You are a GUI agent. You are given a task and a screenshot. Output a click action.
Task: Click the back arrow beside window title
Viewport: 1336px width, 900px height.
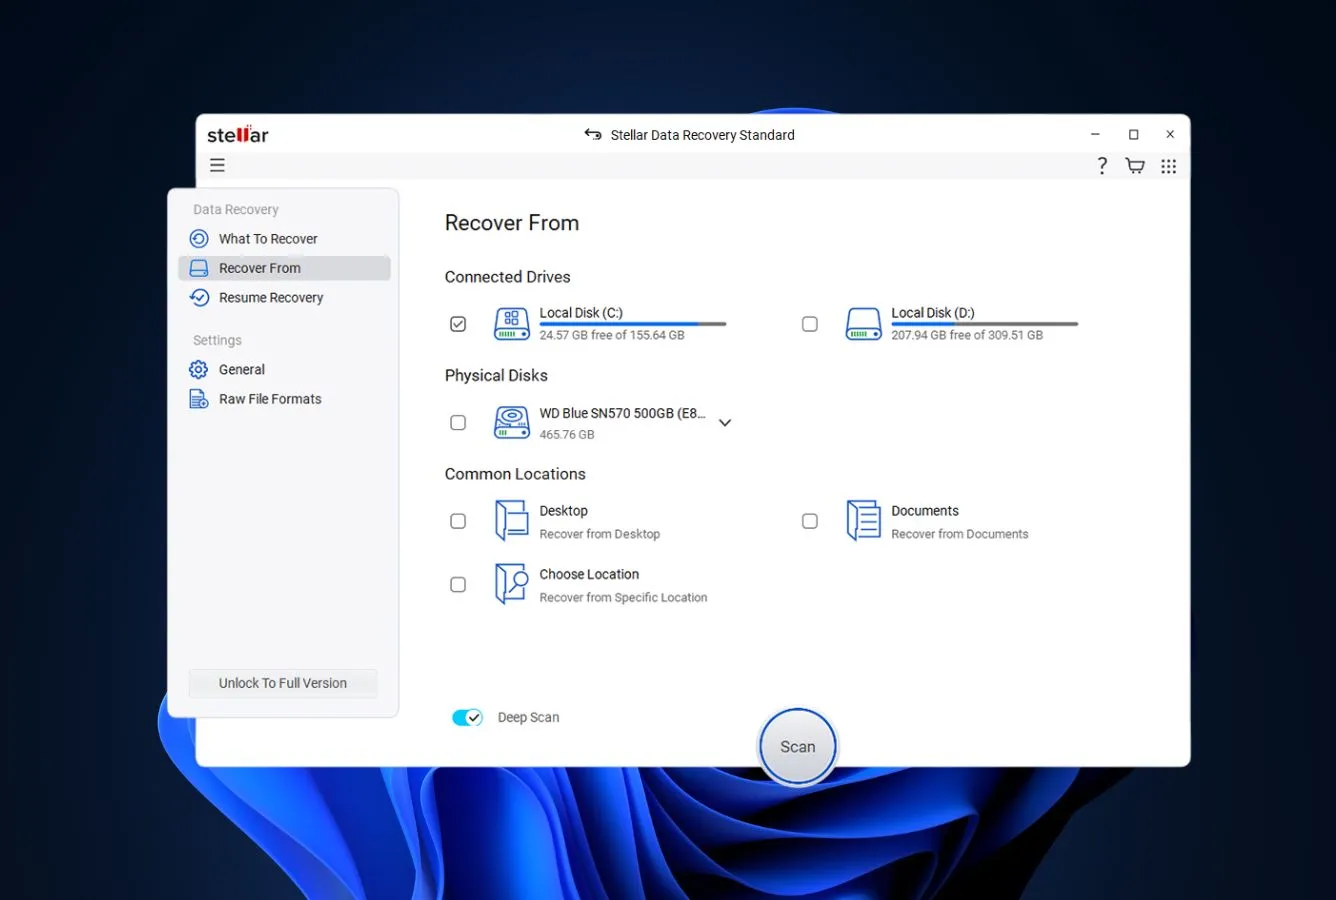click(593, 134)
